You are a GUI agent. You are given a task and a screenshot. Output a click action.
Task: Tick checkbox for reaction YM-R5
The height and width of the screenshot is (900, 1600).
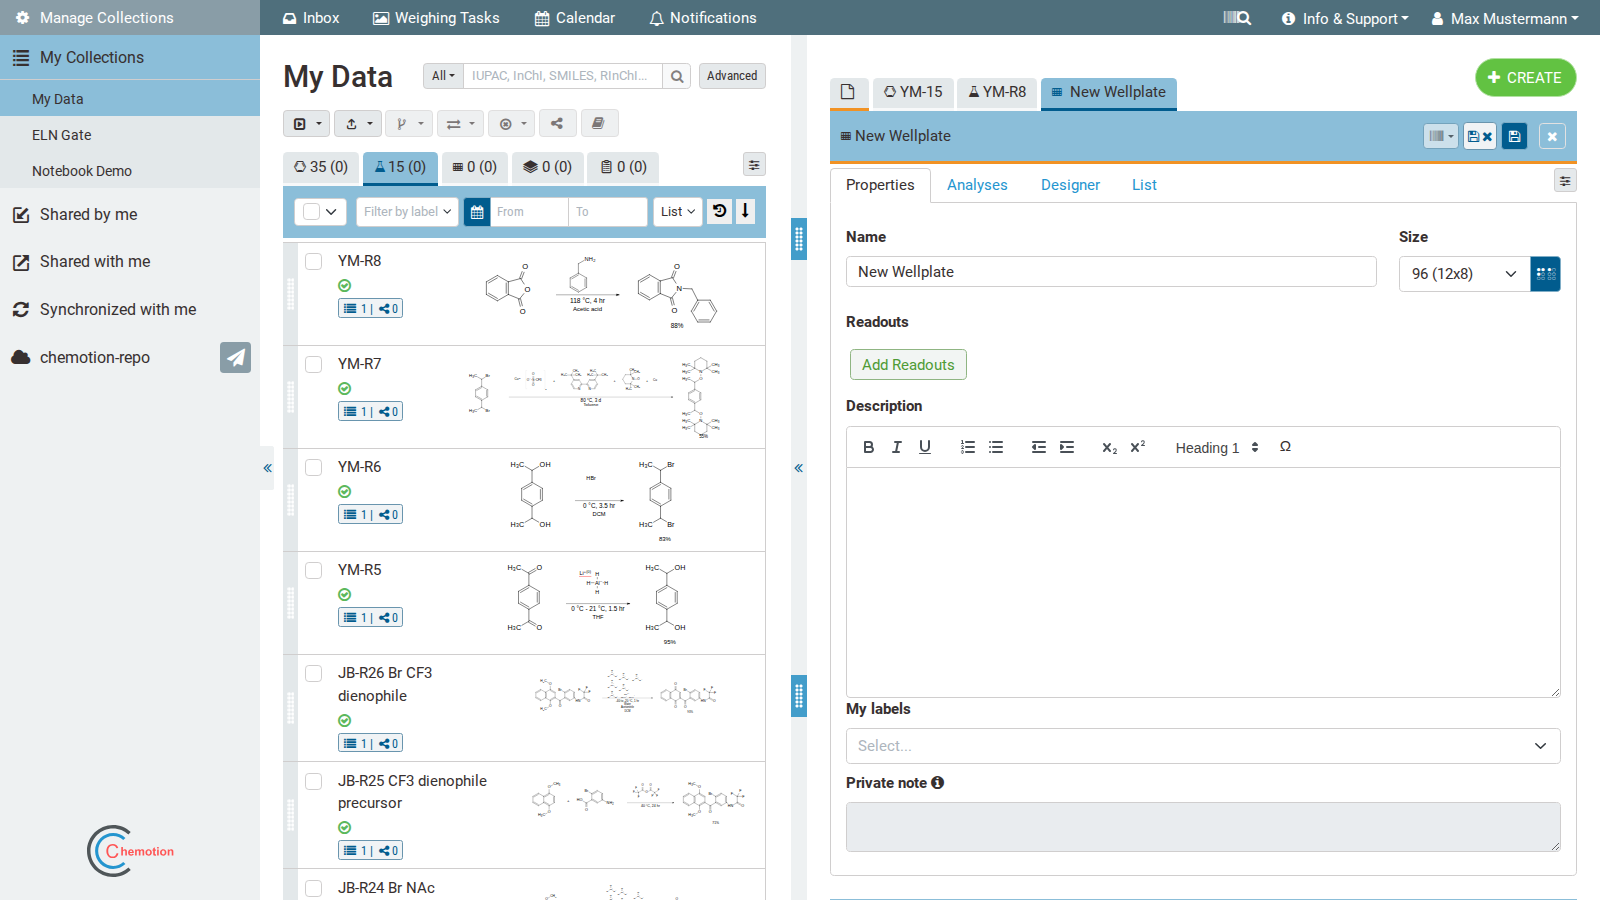313,570
